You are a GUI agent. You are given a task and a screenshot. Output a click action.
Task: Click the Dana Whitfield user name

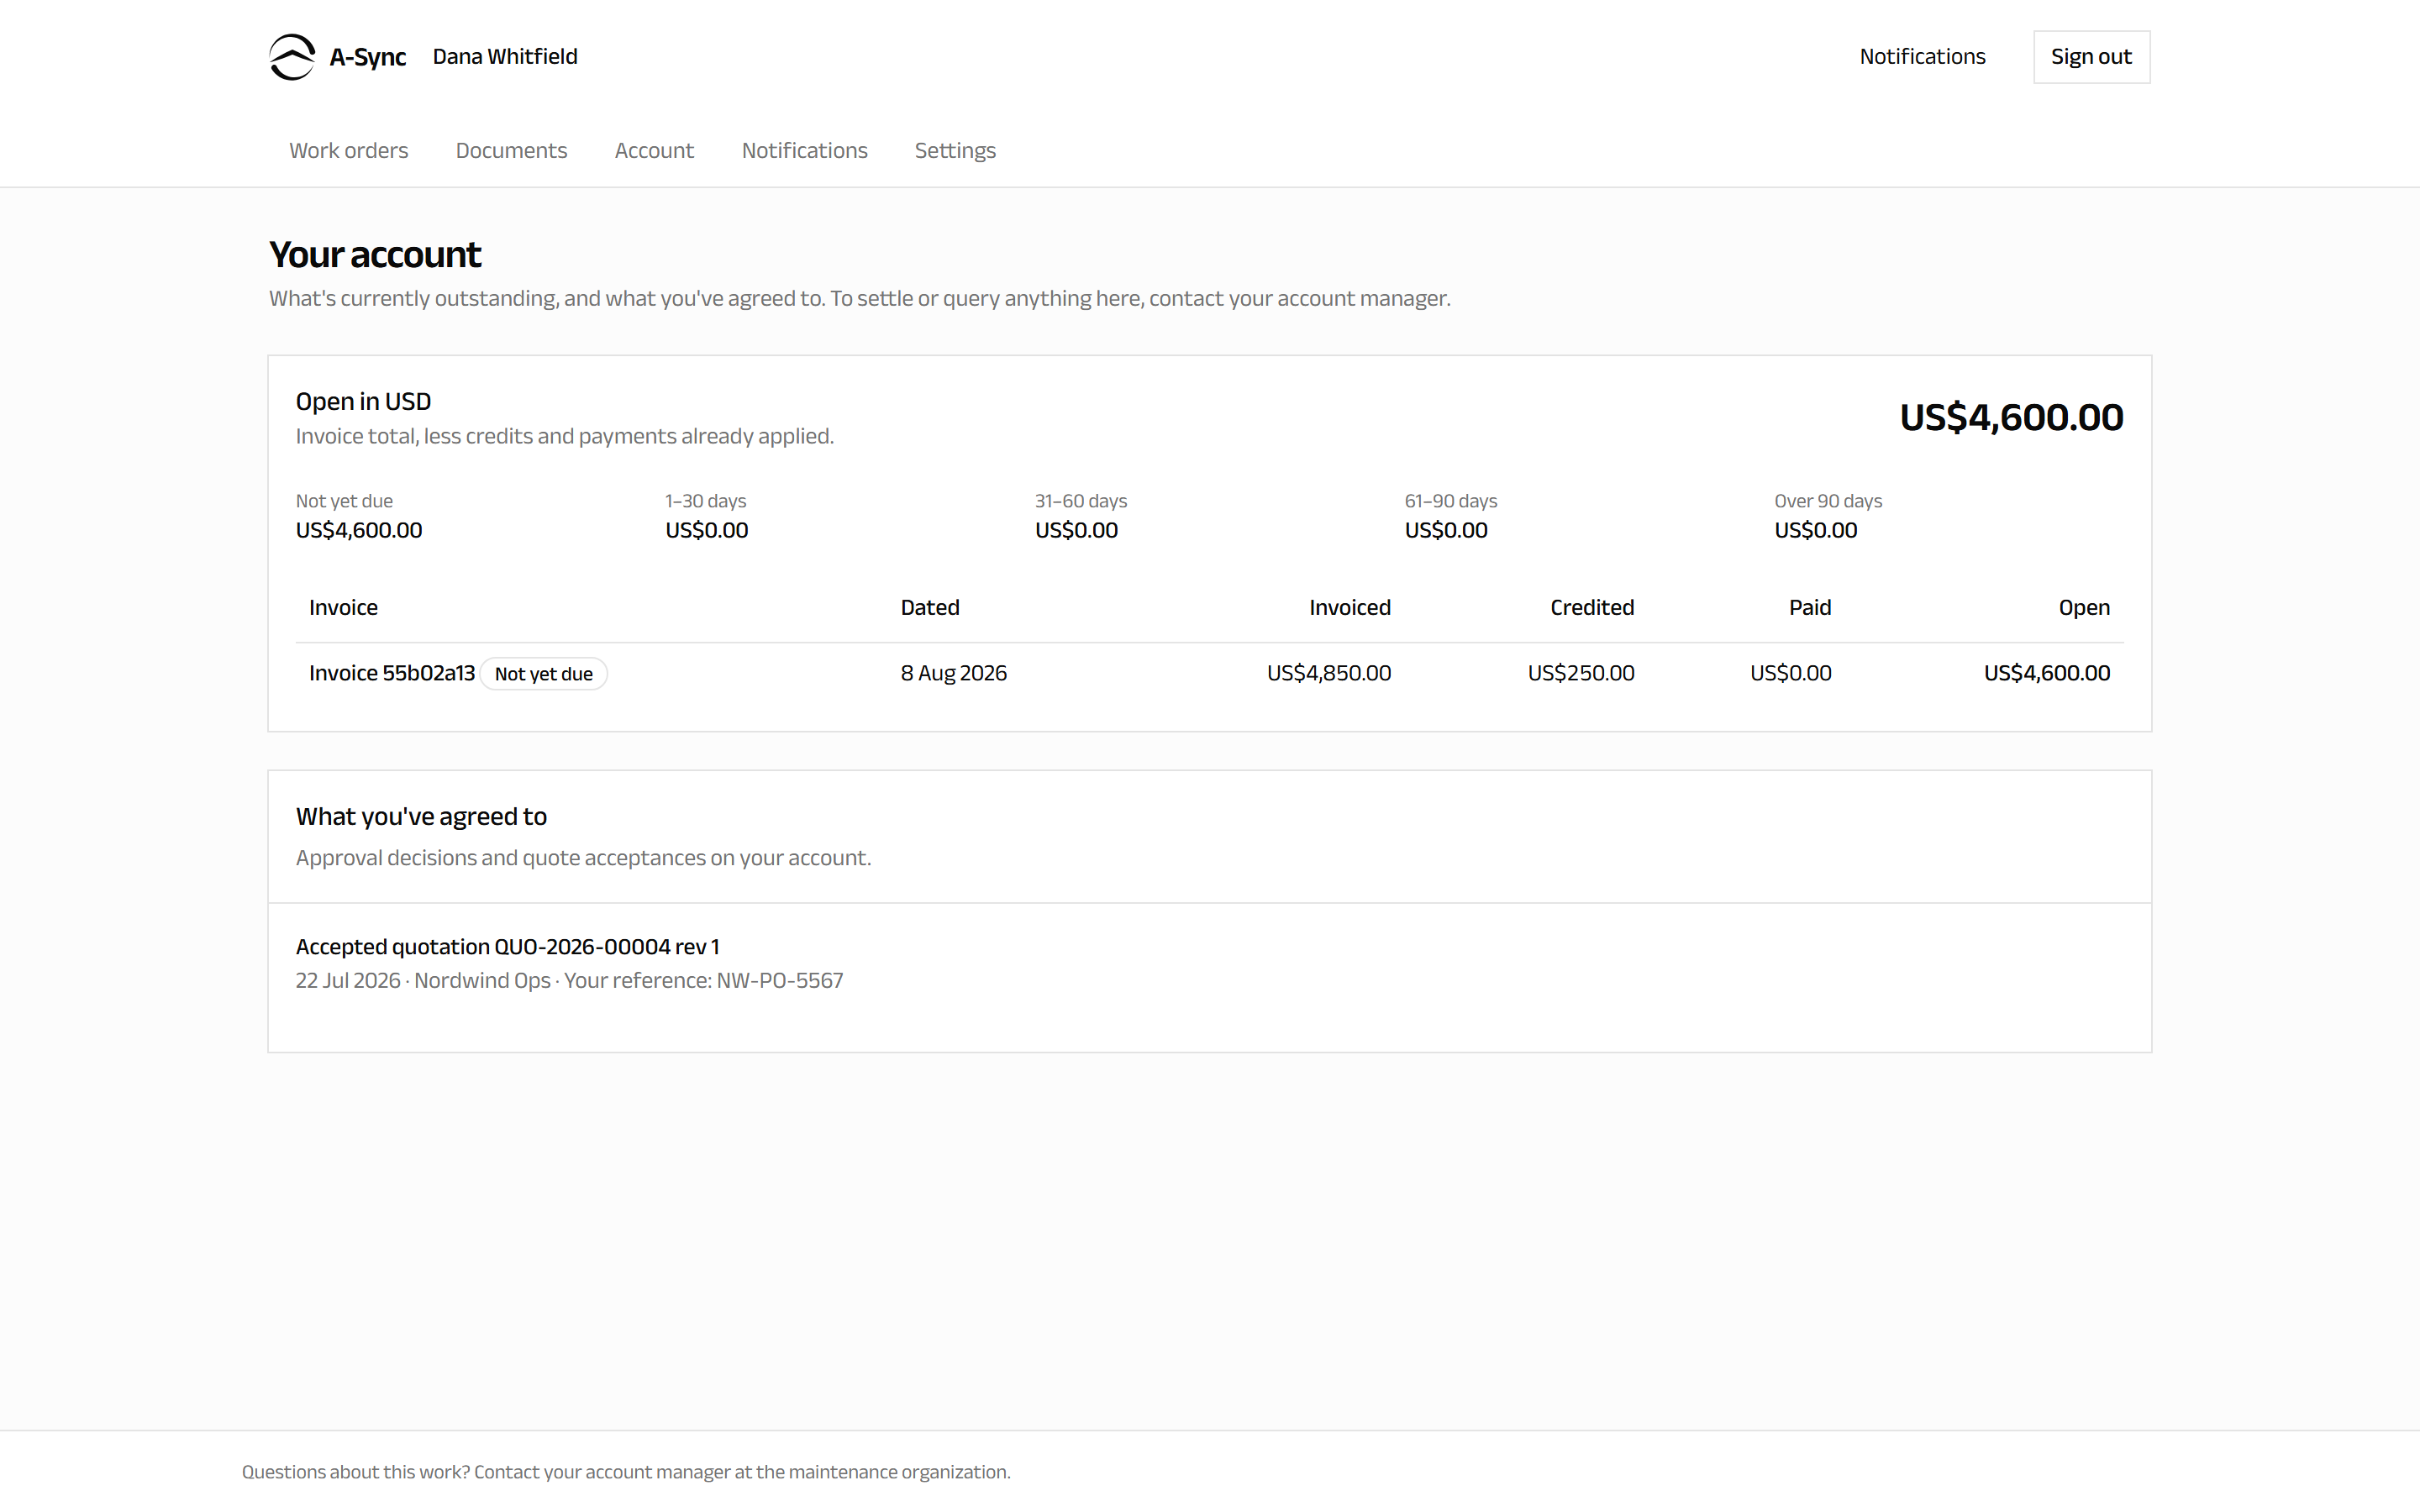pos(505,57)
